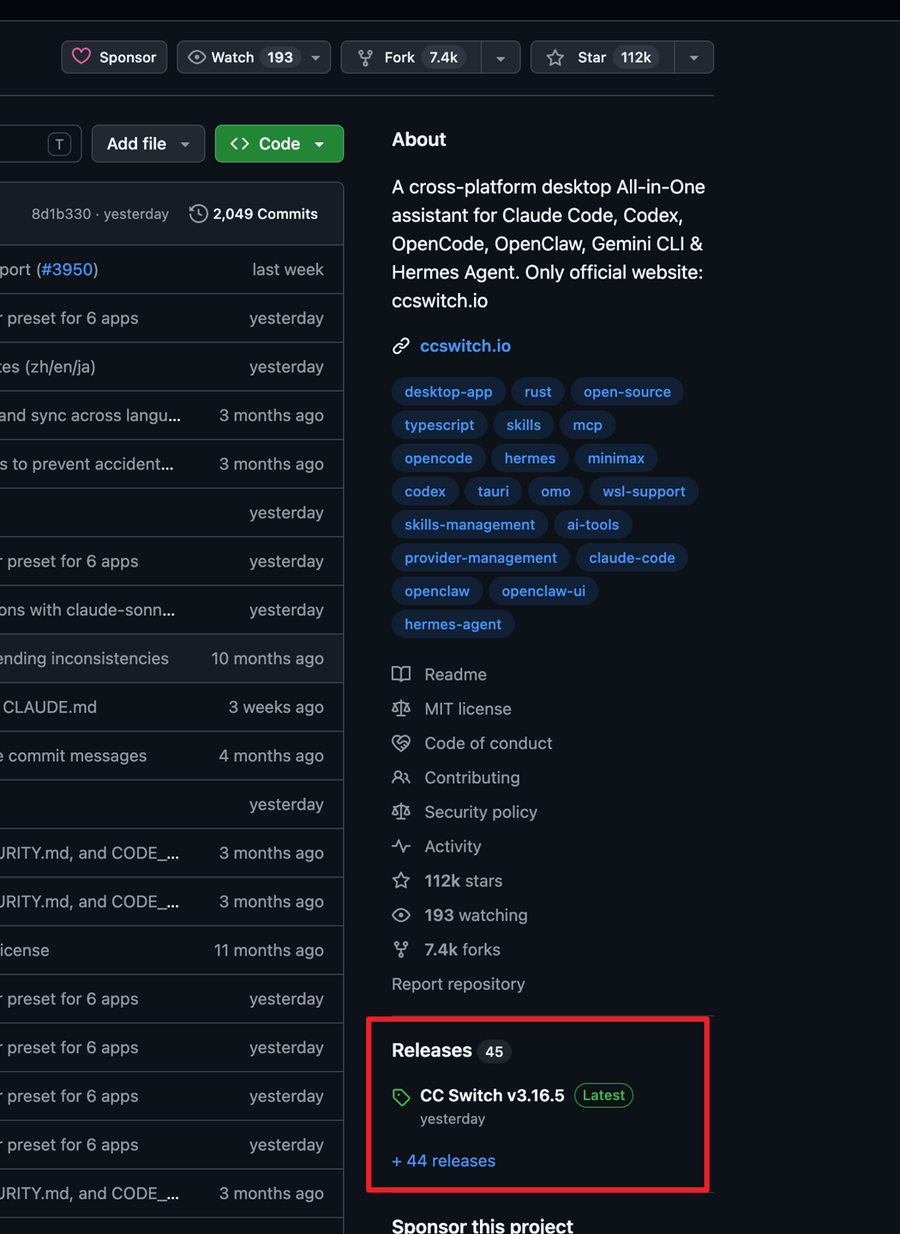Click the '11 months ago' timestamp
Screen dimensions: 900x1234
[269, 951]
